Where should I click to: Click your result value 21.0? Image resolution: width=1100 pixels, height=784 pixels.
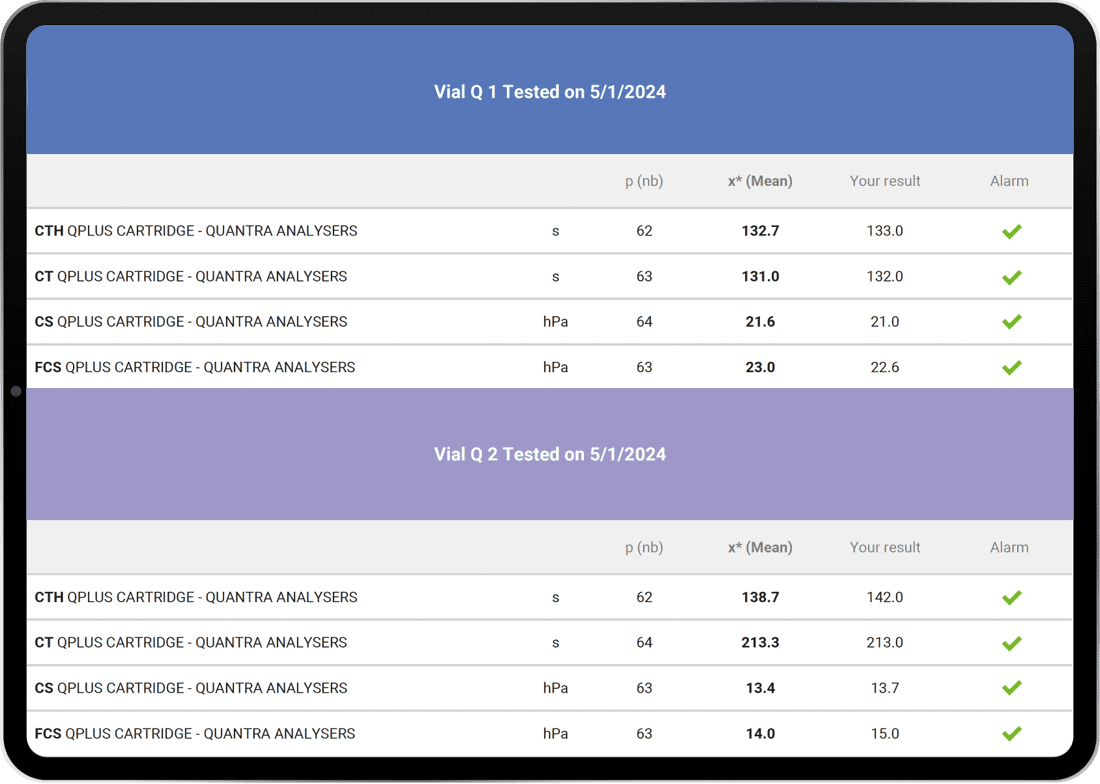pos(885,322)
